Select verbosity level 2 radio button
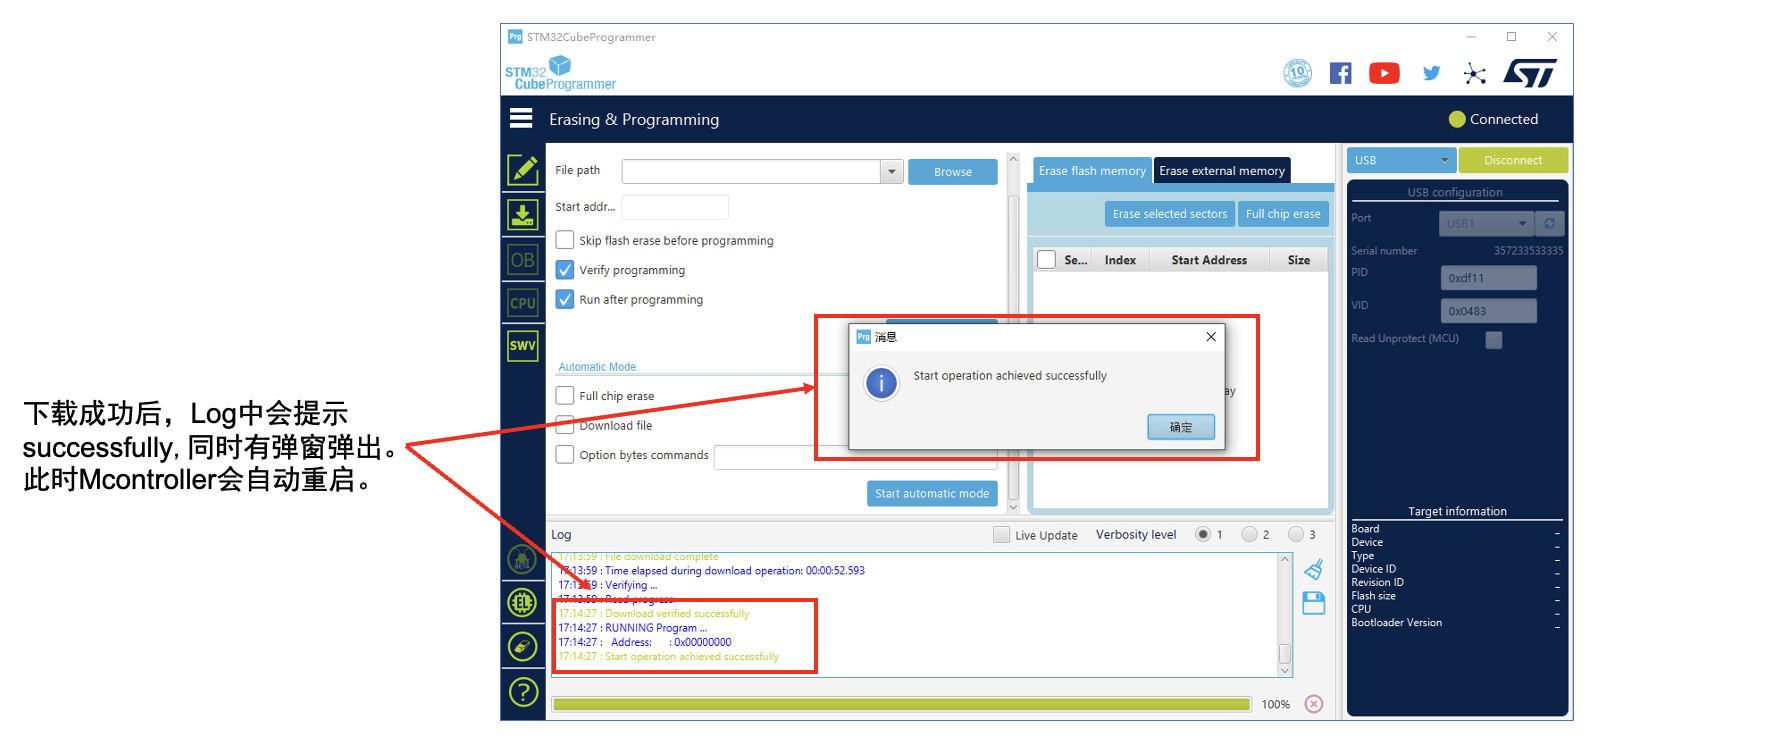The height and width of the screenshot is (742, 1770). tap(1249, 535)
